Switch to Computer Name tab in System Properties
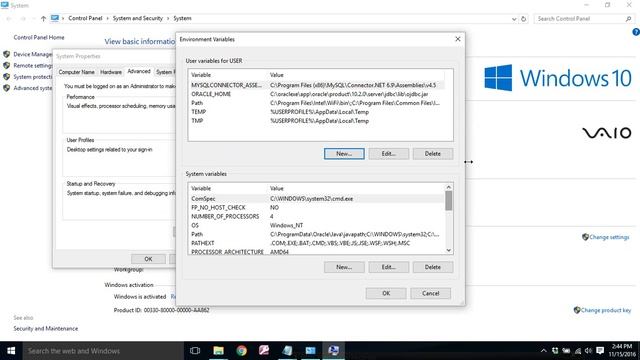The width and height of the screenshot is (640, 360). tap(76, 72)
